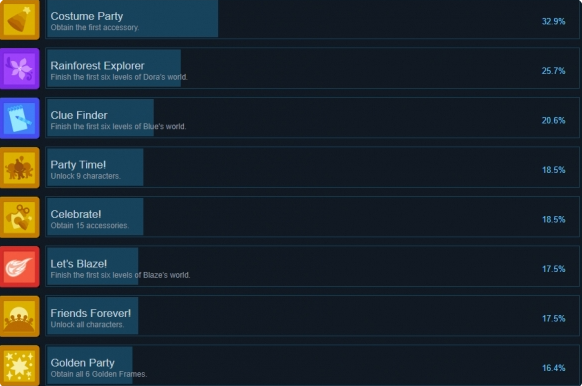Click the Golden Party sparkle icon
582x386 pixels.
tap(20, 366)
